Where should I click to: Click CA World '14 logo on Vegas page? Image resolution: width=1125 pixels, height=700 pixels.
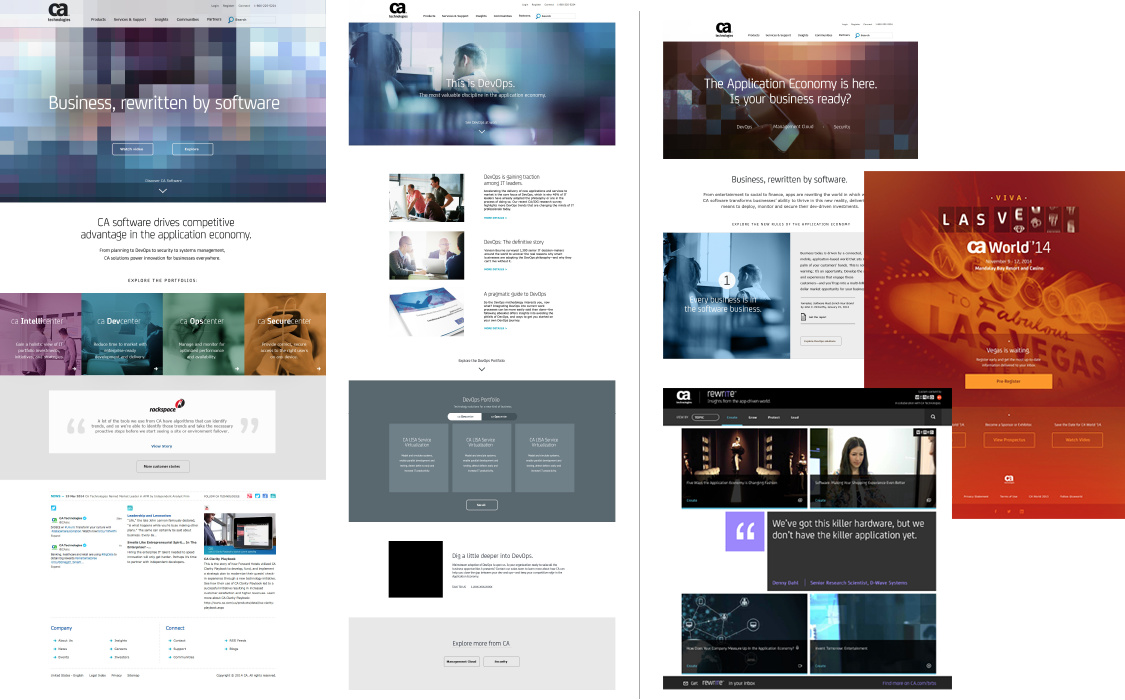click(1008, 247)
